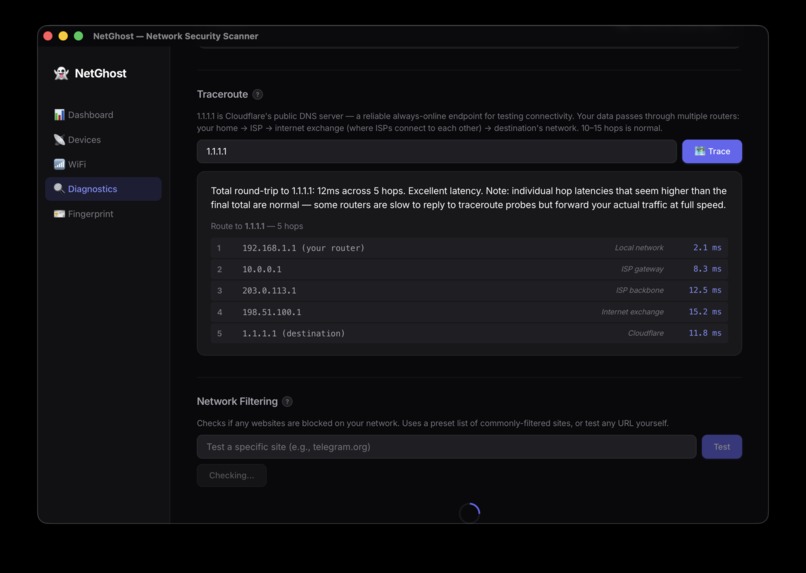Click the NetGhost window title text
Screen dimensions: 806x573
pyautogui.click(x=175, y=36)
